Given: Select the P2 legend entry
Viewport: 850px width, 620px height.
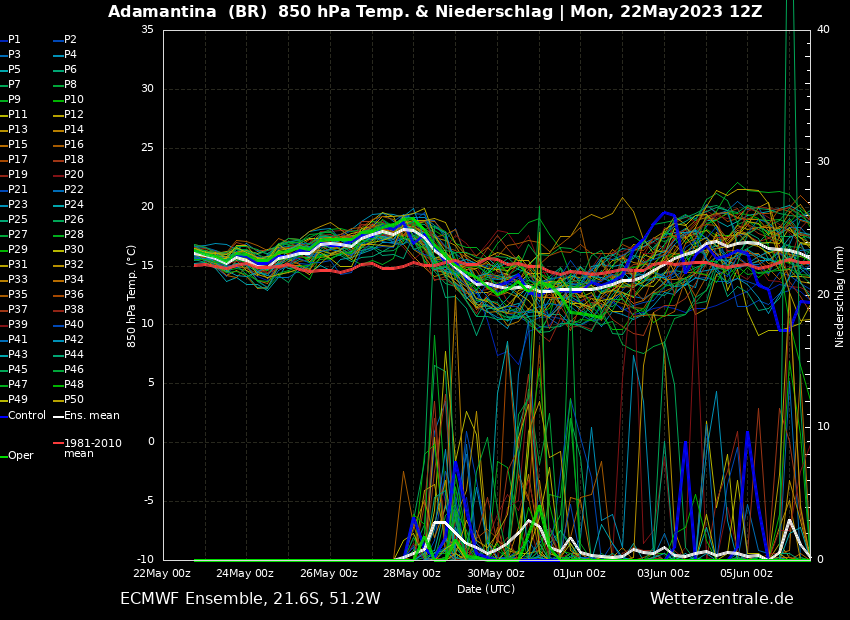Looking at the screenshot, I should (65, 40).
